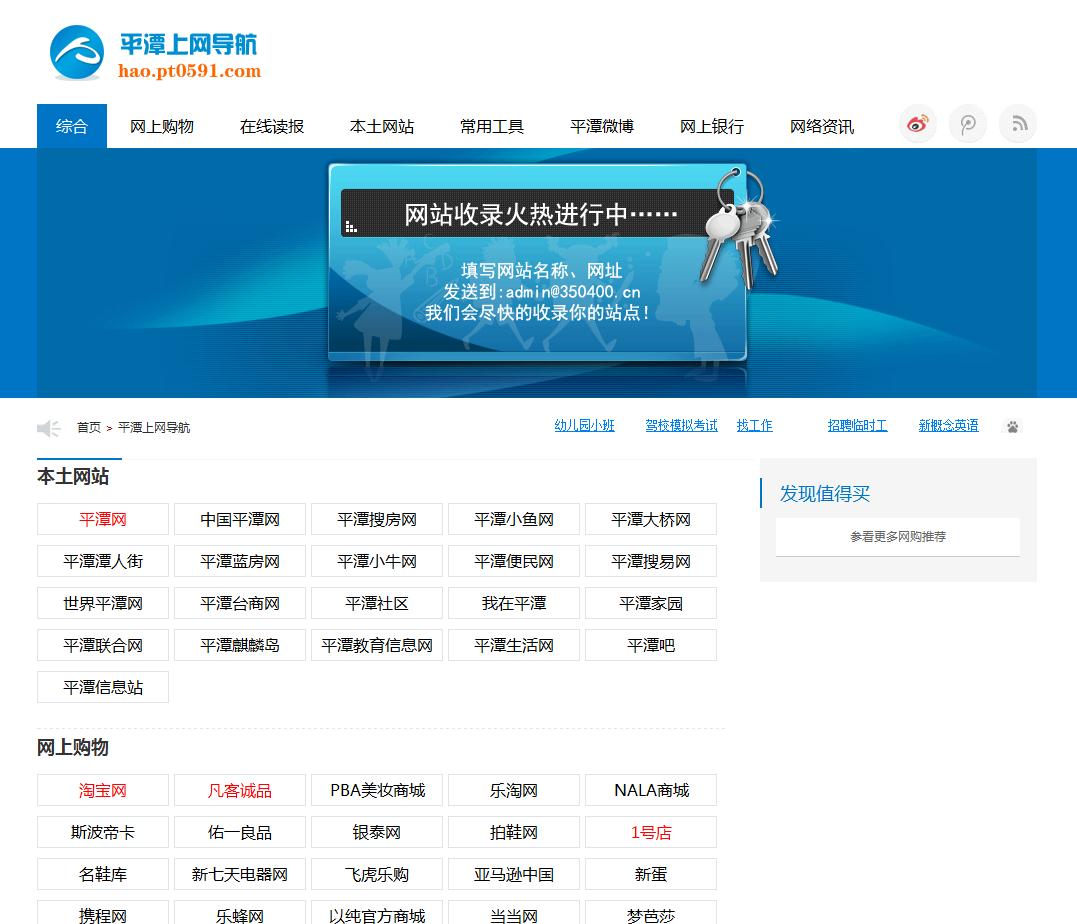Open the 驾校模拟考试 link
This screenshot has width=1077, height=924.
(x=682, y=425)
